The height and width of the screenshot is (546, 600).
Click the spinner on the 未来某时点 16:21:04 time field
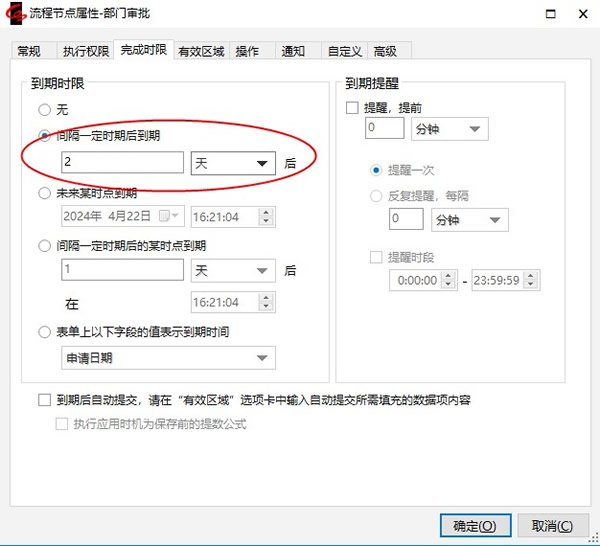tap(265, 216)
